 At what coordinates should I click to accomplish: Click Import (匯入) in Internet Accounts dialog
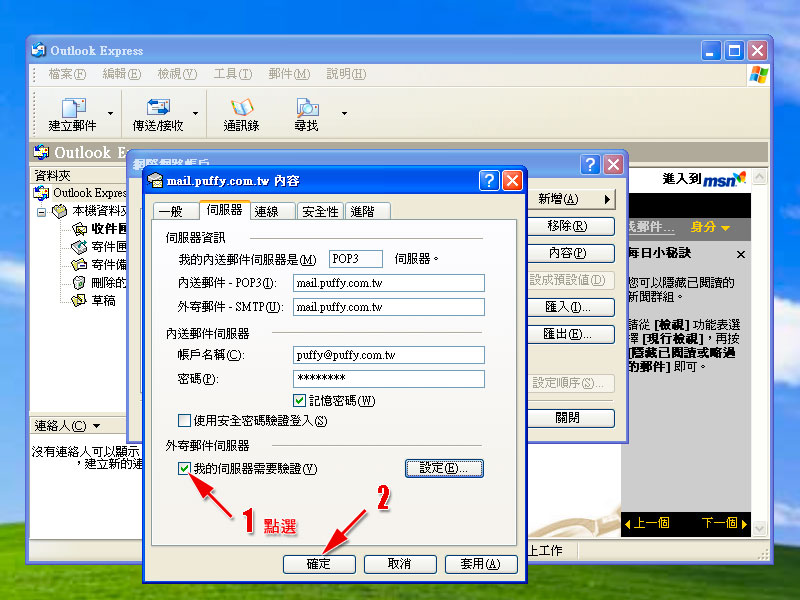tap(570, 307)
